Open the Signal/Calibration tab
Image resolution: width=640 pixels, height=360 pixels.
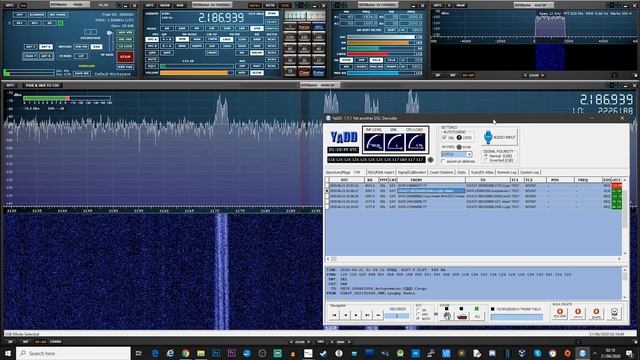click(412, 173)
